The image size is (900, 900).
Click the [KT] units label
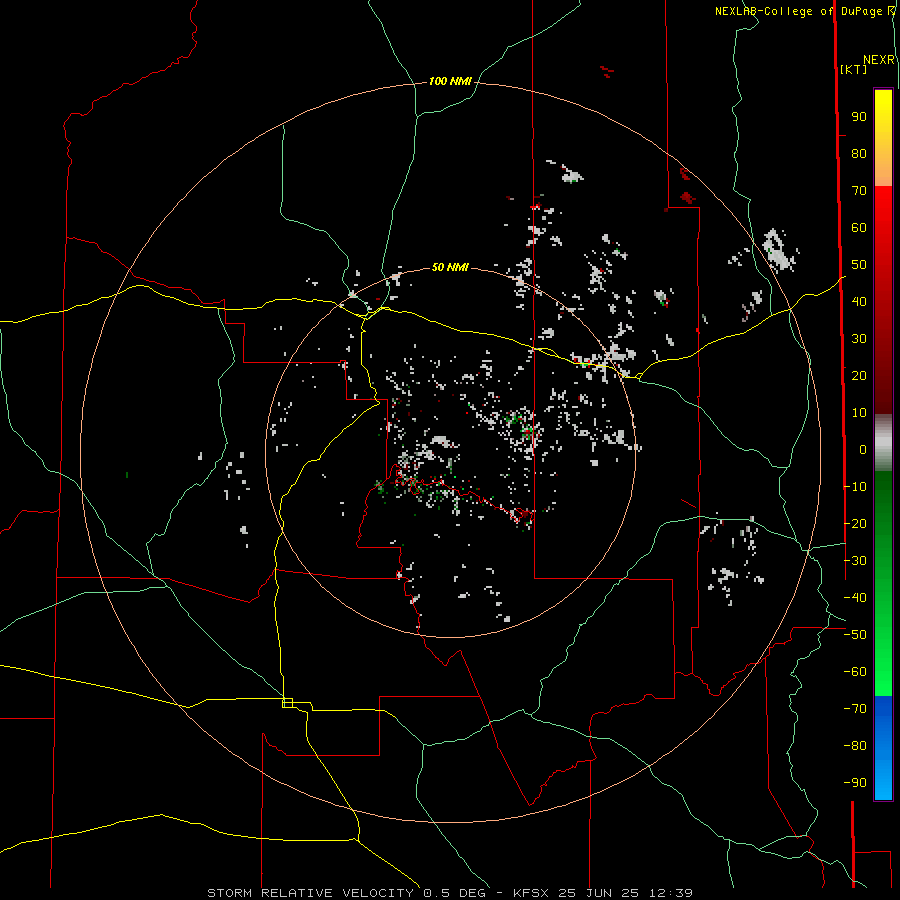pyautogui.click(x=854, y=69)
